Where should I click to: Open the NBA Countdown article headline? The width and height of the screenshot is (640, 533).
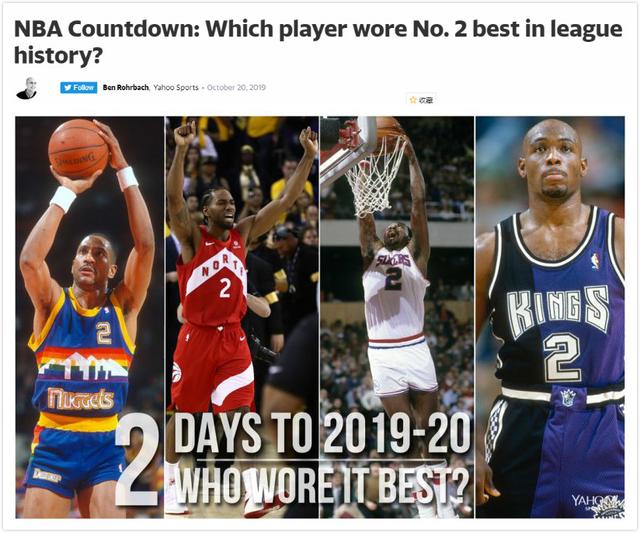[x=318, y=42]
